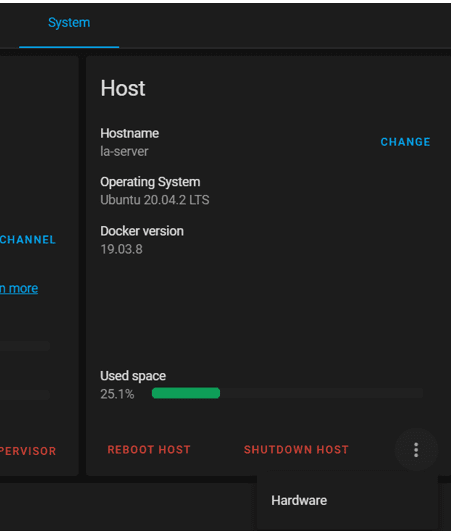Click CHANGE next to the hostname
451x531 pixels.
405,142
